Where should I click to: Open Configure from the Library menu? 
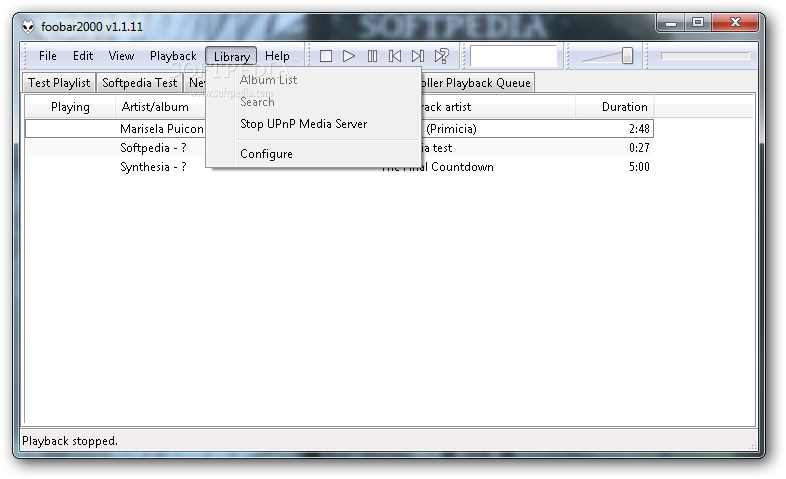coord(266,154)
